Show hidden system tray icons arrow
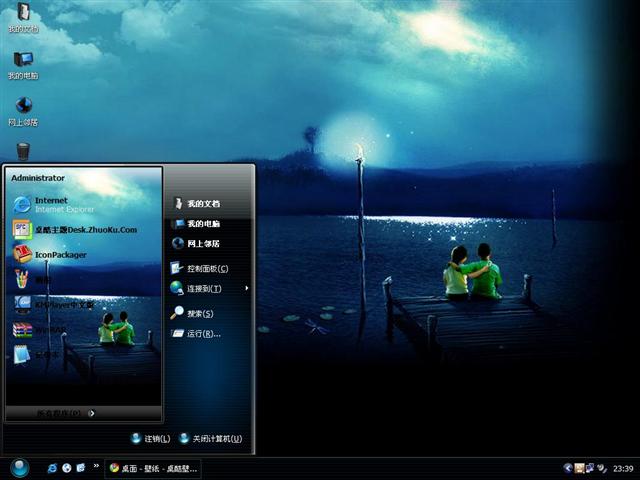 pos(568,467)
